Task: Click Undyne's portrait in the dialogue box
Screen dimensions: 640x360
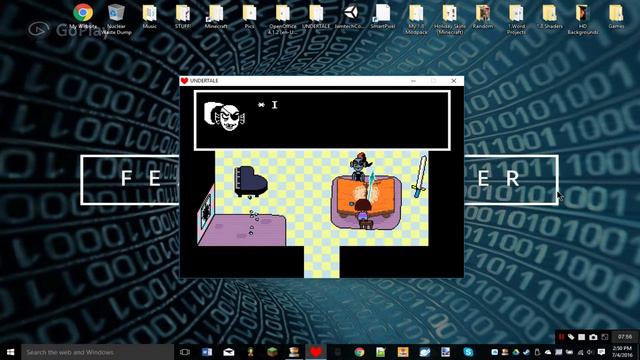Action: [x=224, y=117]
